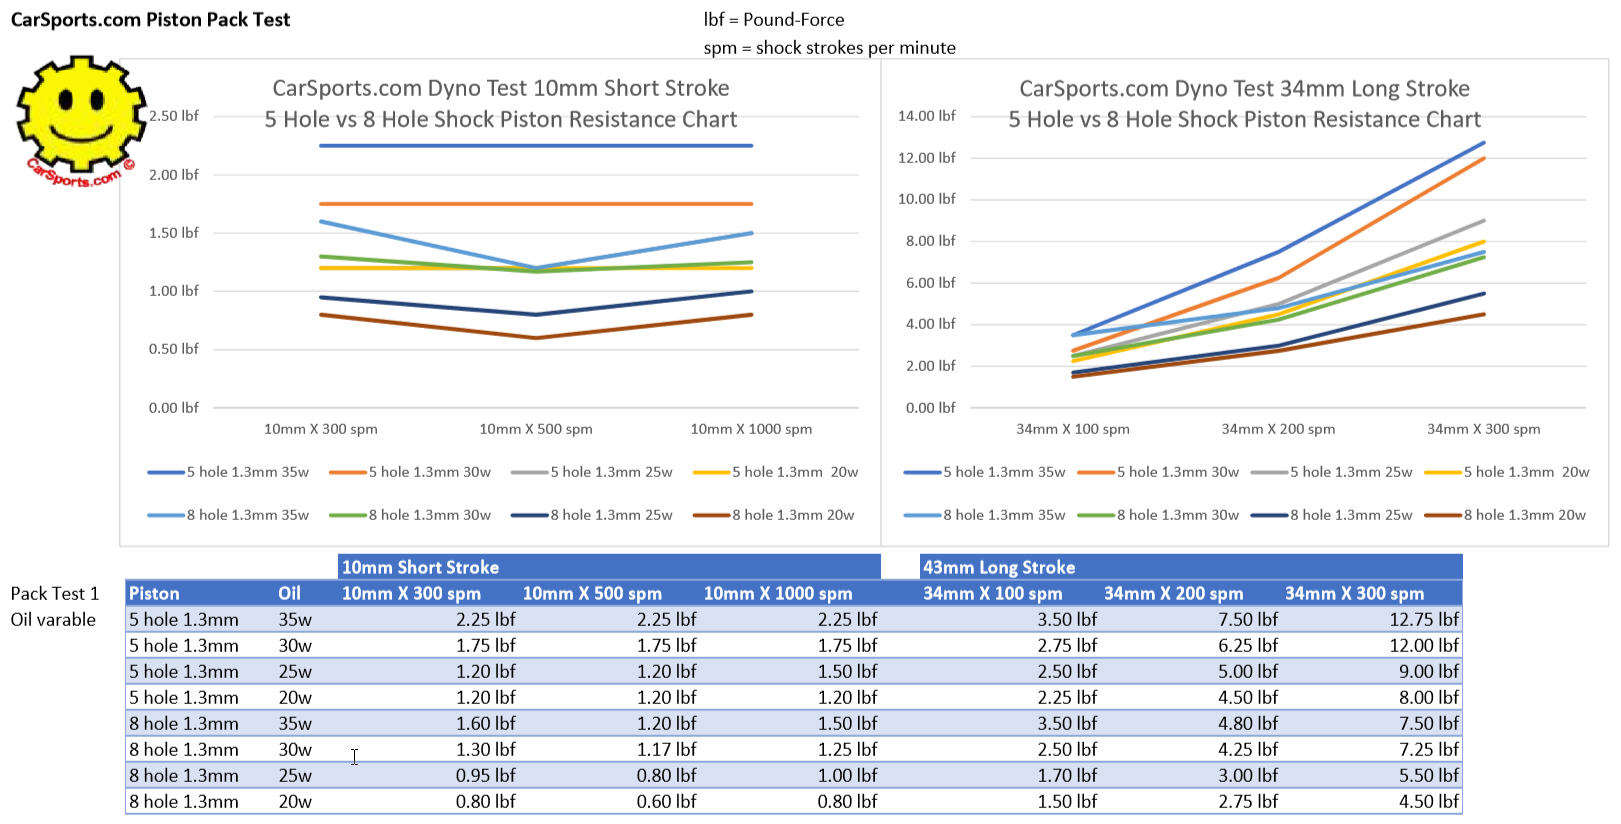Screen dimensions: 1621x824
Task: Select the 34mm X 300 spm table header
Action: pyautogui.click(x=1354, y=593)
